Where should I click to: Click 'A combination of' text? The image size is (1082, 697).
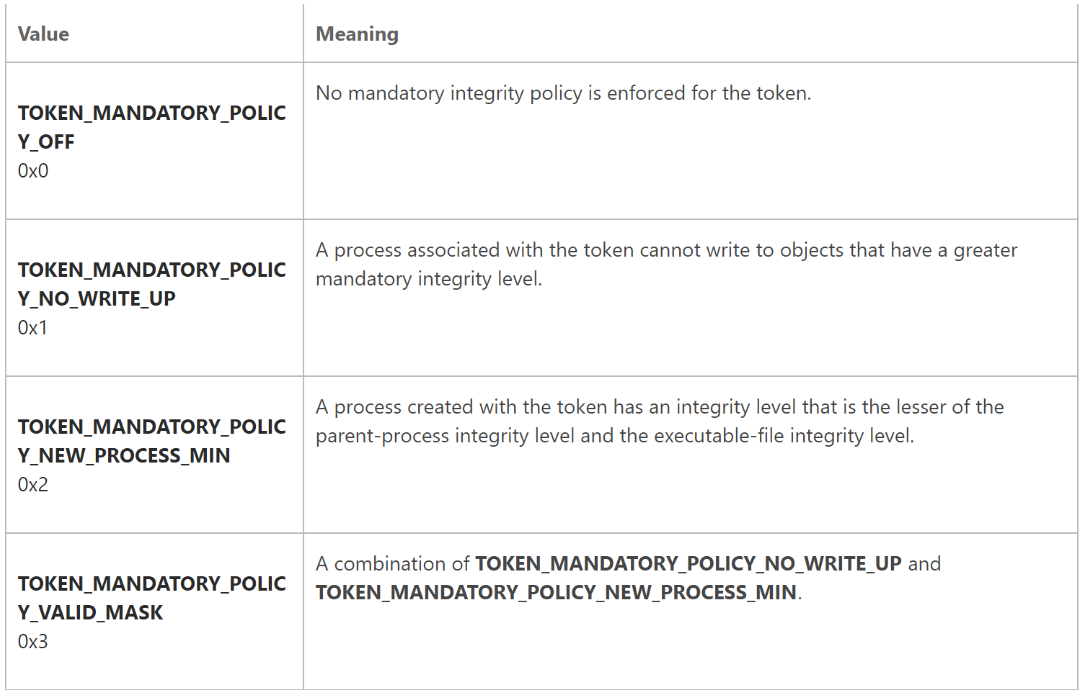tap(393, 564)
